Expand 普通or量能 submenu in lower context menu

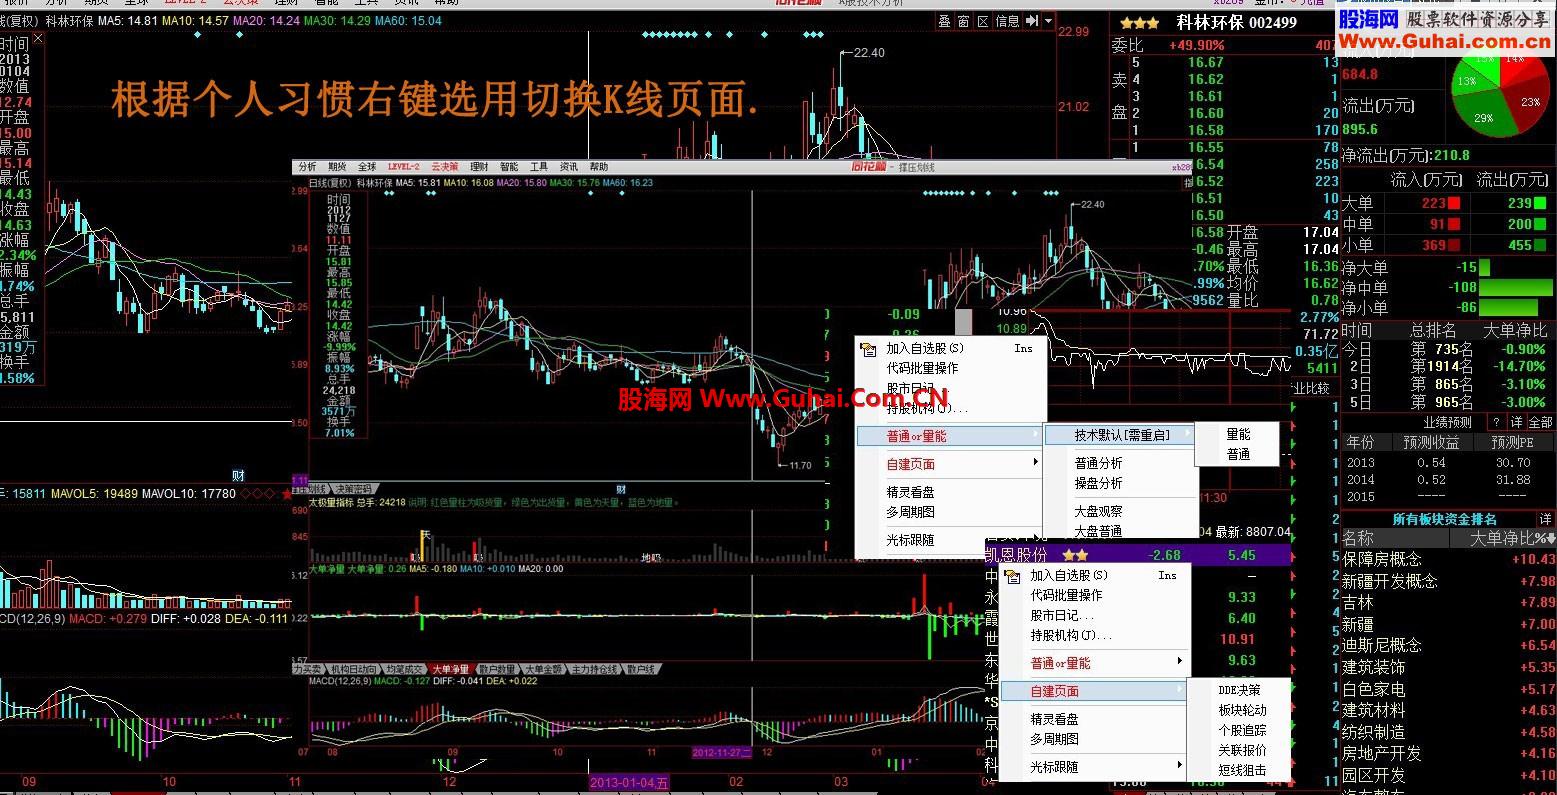point(1094,663)
